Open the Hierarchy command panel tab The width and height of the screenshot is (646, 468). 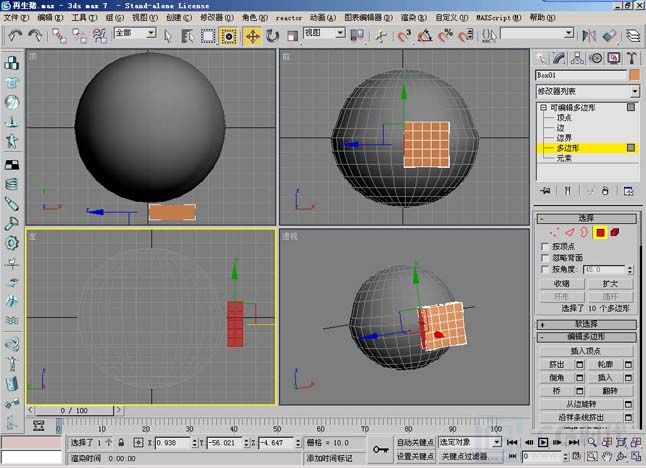point(577,58)
